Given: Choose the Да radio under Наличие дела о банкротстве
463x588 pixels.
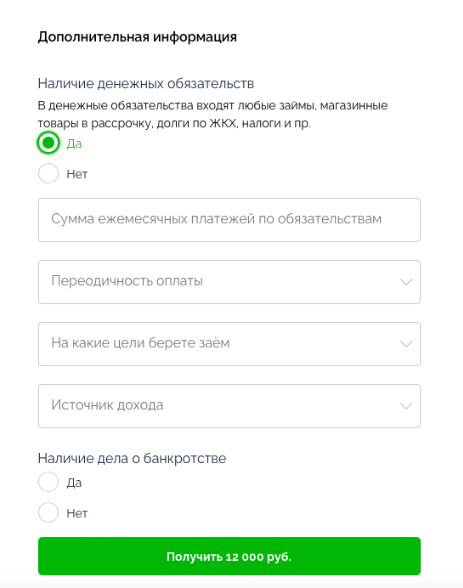Looking at the screenshot, I should [x=48, y=482].
